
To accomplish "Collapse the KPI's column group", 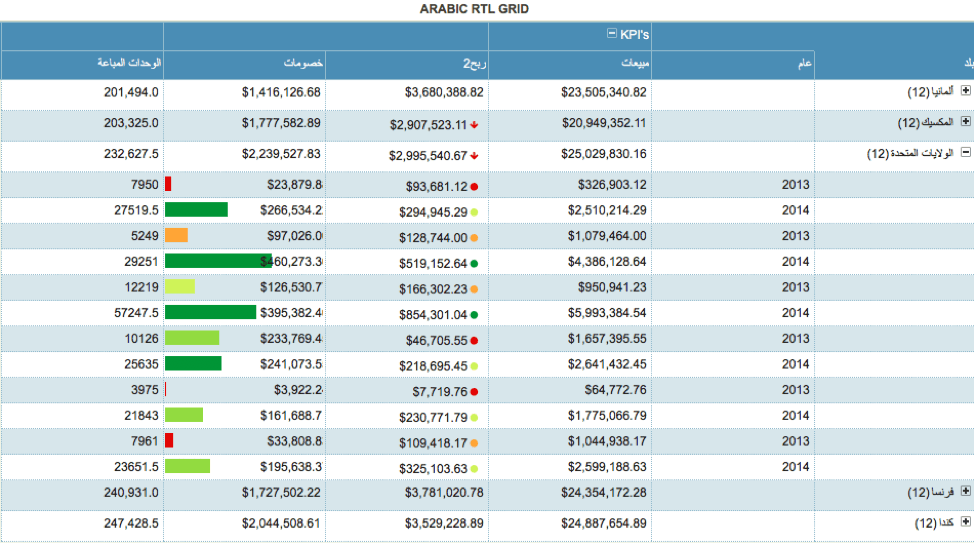I will pyautogui.click(x=612, y=34).
